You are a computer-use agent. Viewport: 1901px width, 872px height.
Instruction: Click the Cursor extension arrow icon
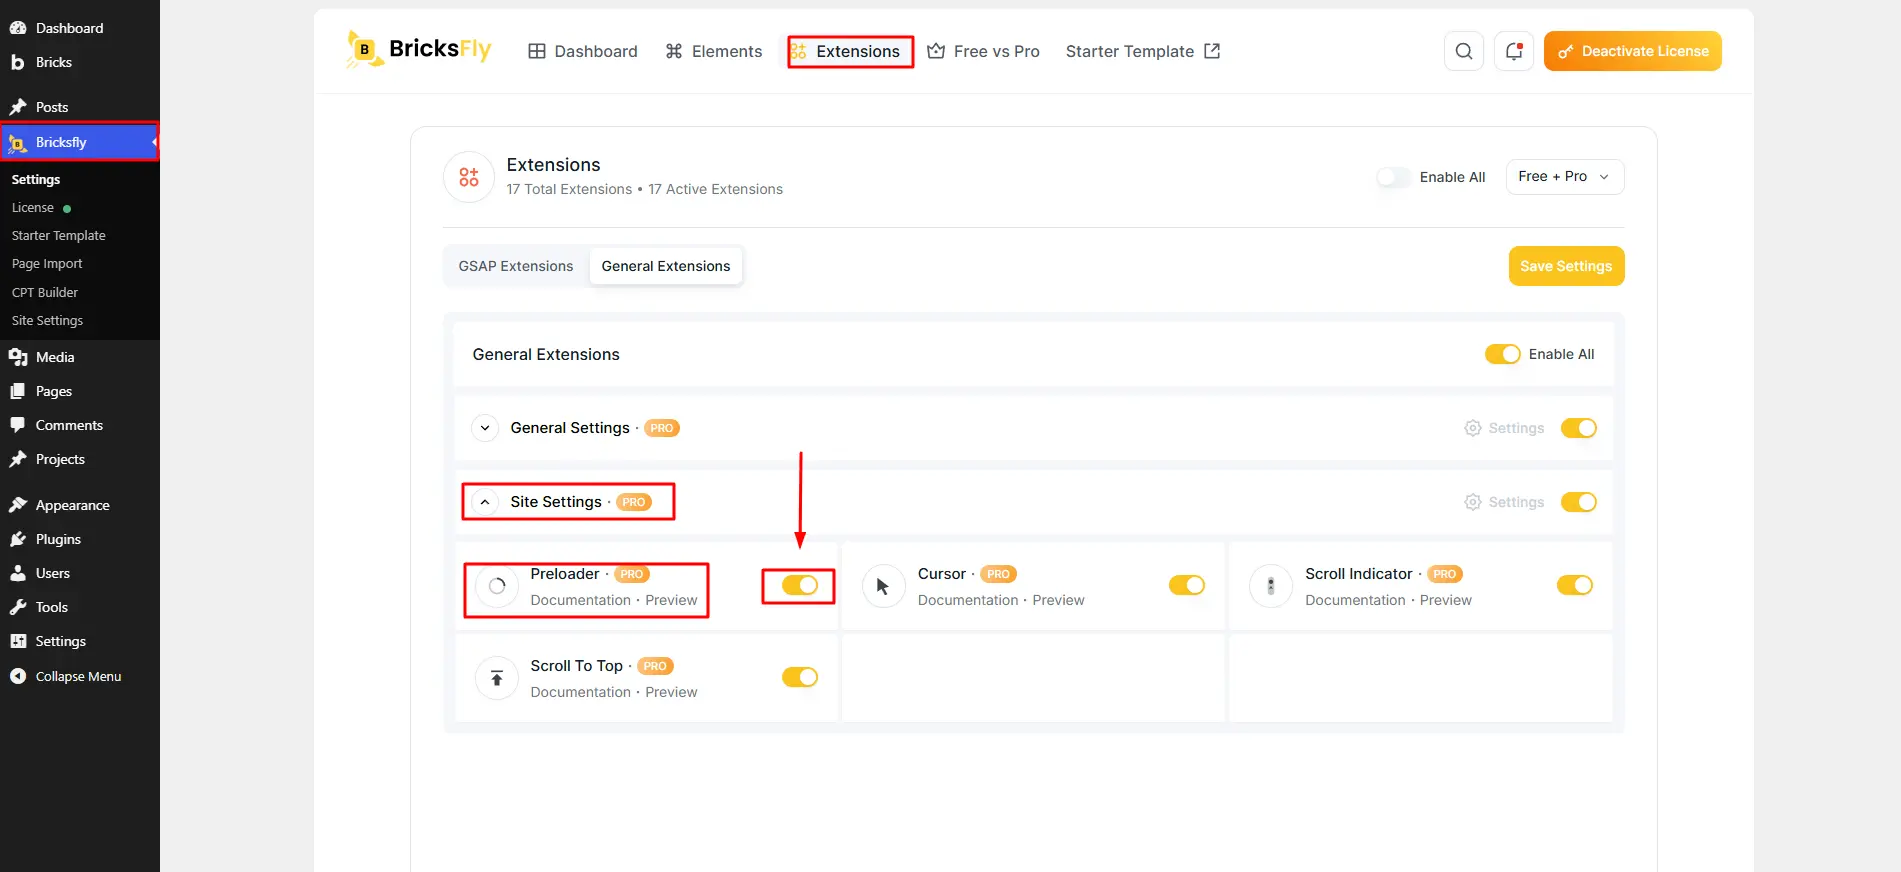[883, 586]
